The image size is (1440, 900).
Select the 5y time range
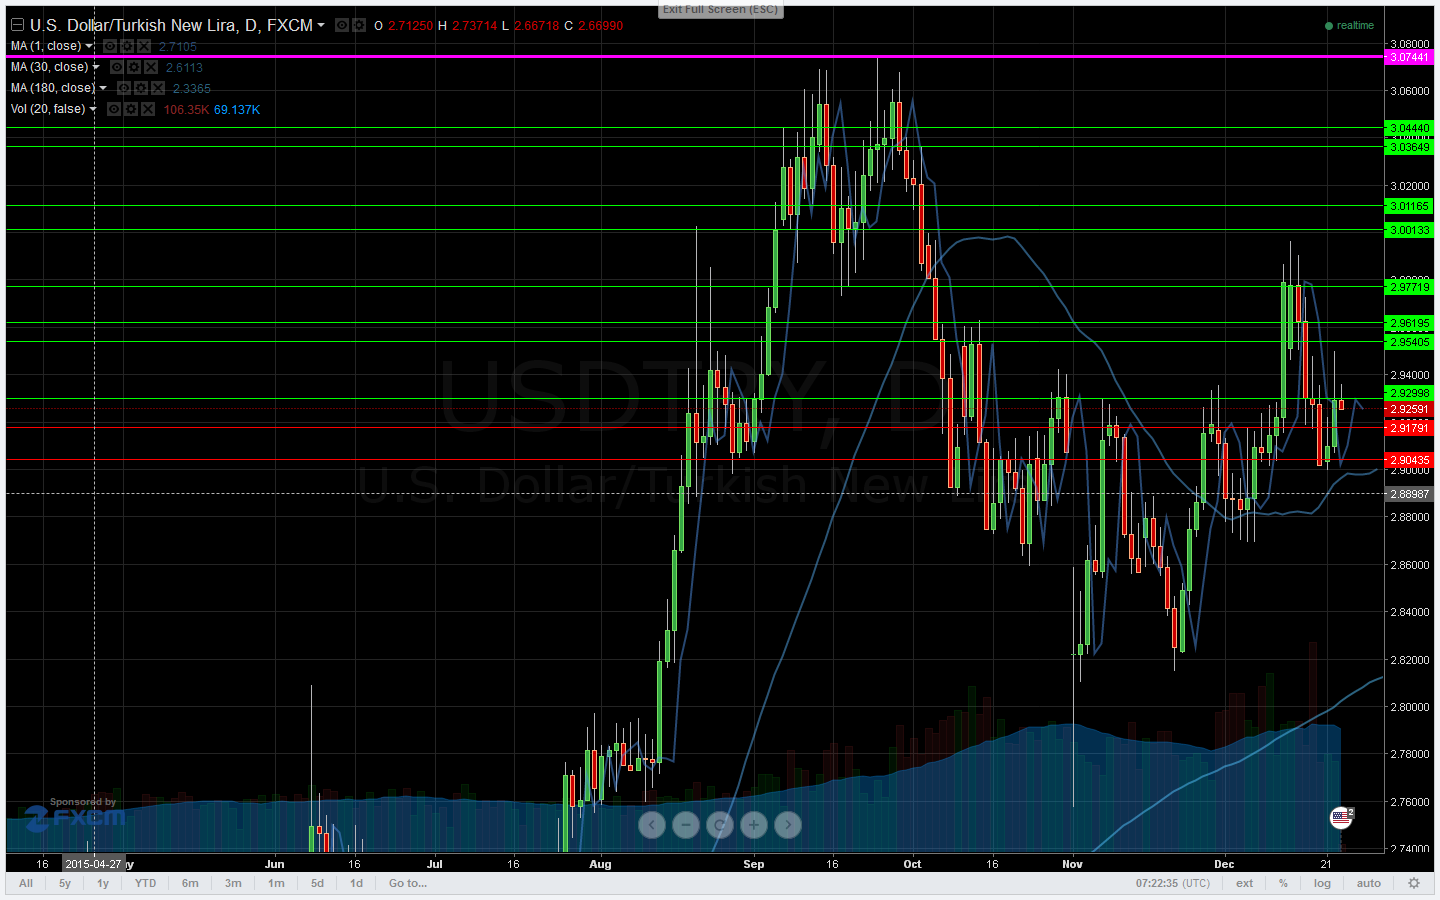coord(65,883)
